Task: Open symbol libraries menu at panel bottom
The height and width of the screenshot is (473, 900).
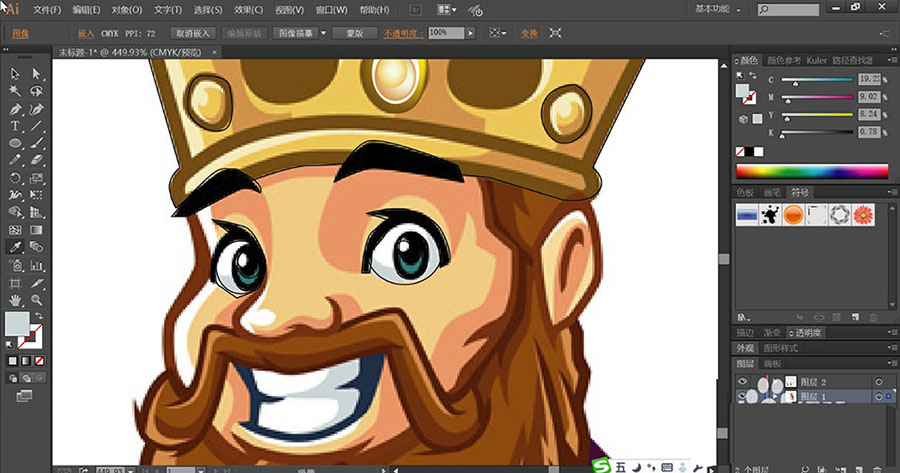Action: 744,317
